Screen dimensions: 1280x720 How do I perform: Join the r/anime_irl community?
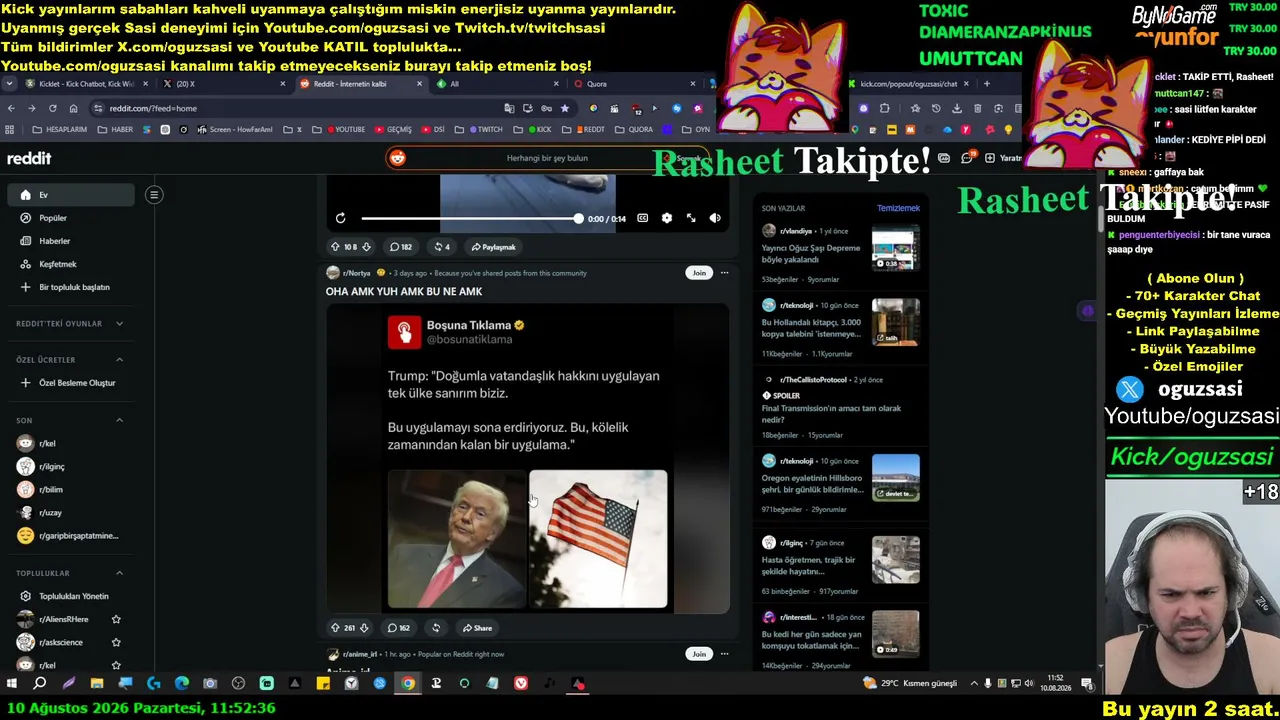[x=699, y=654]
